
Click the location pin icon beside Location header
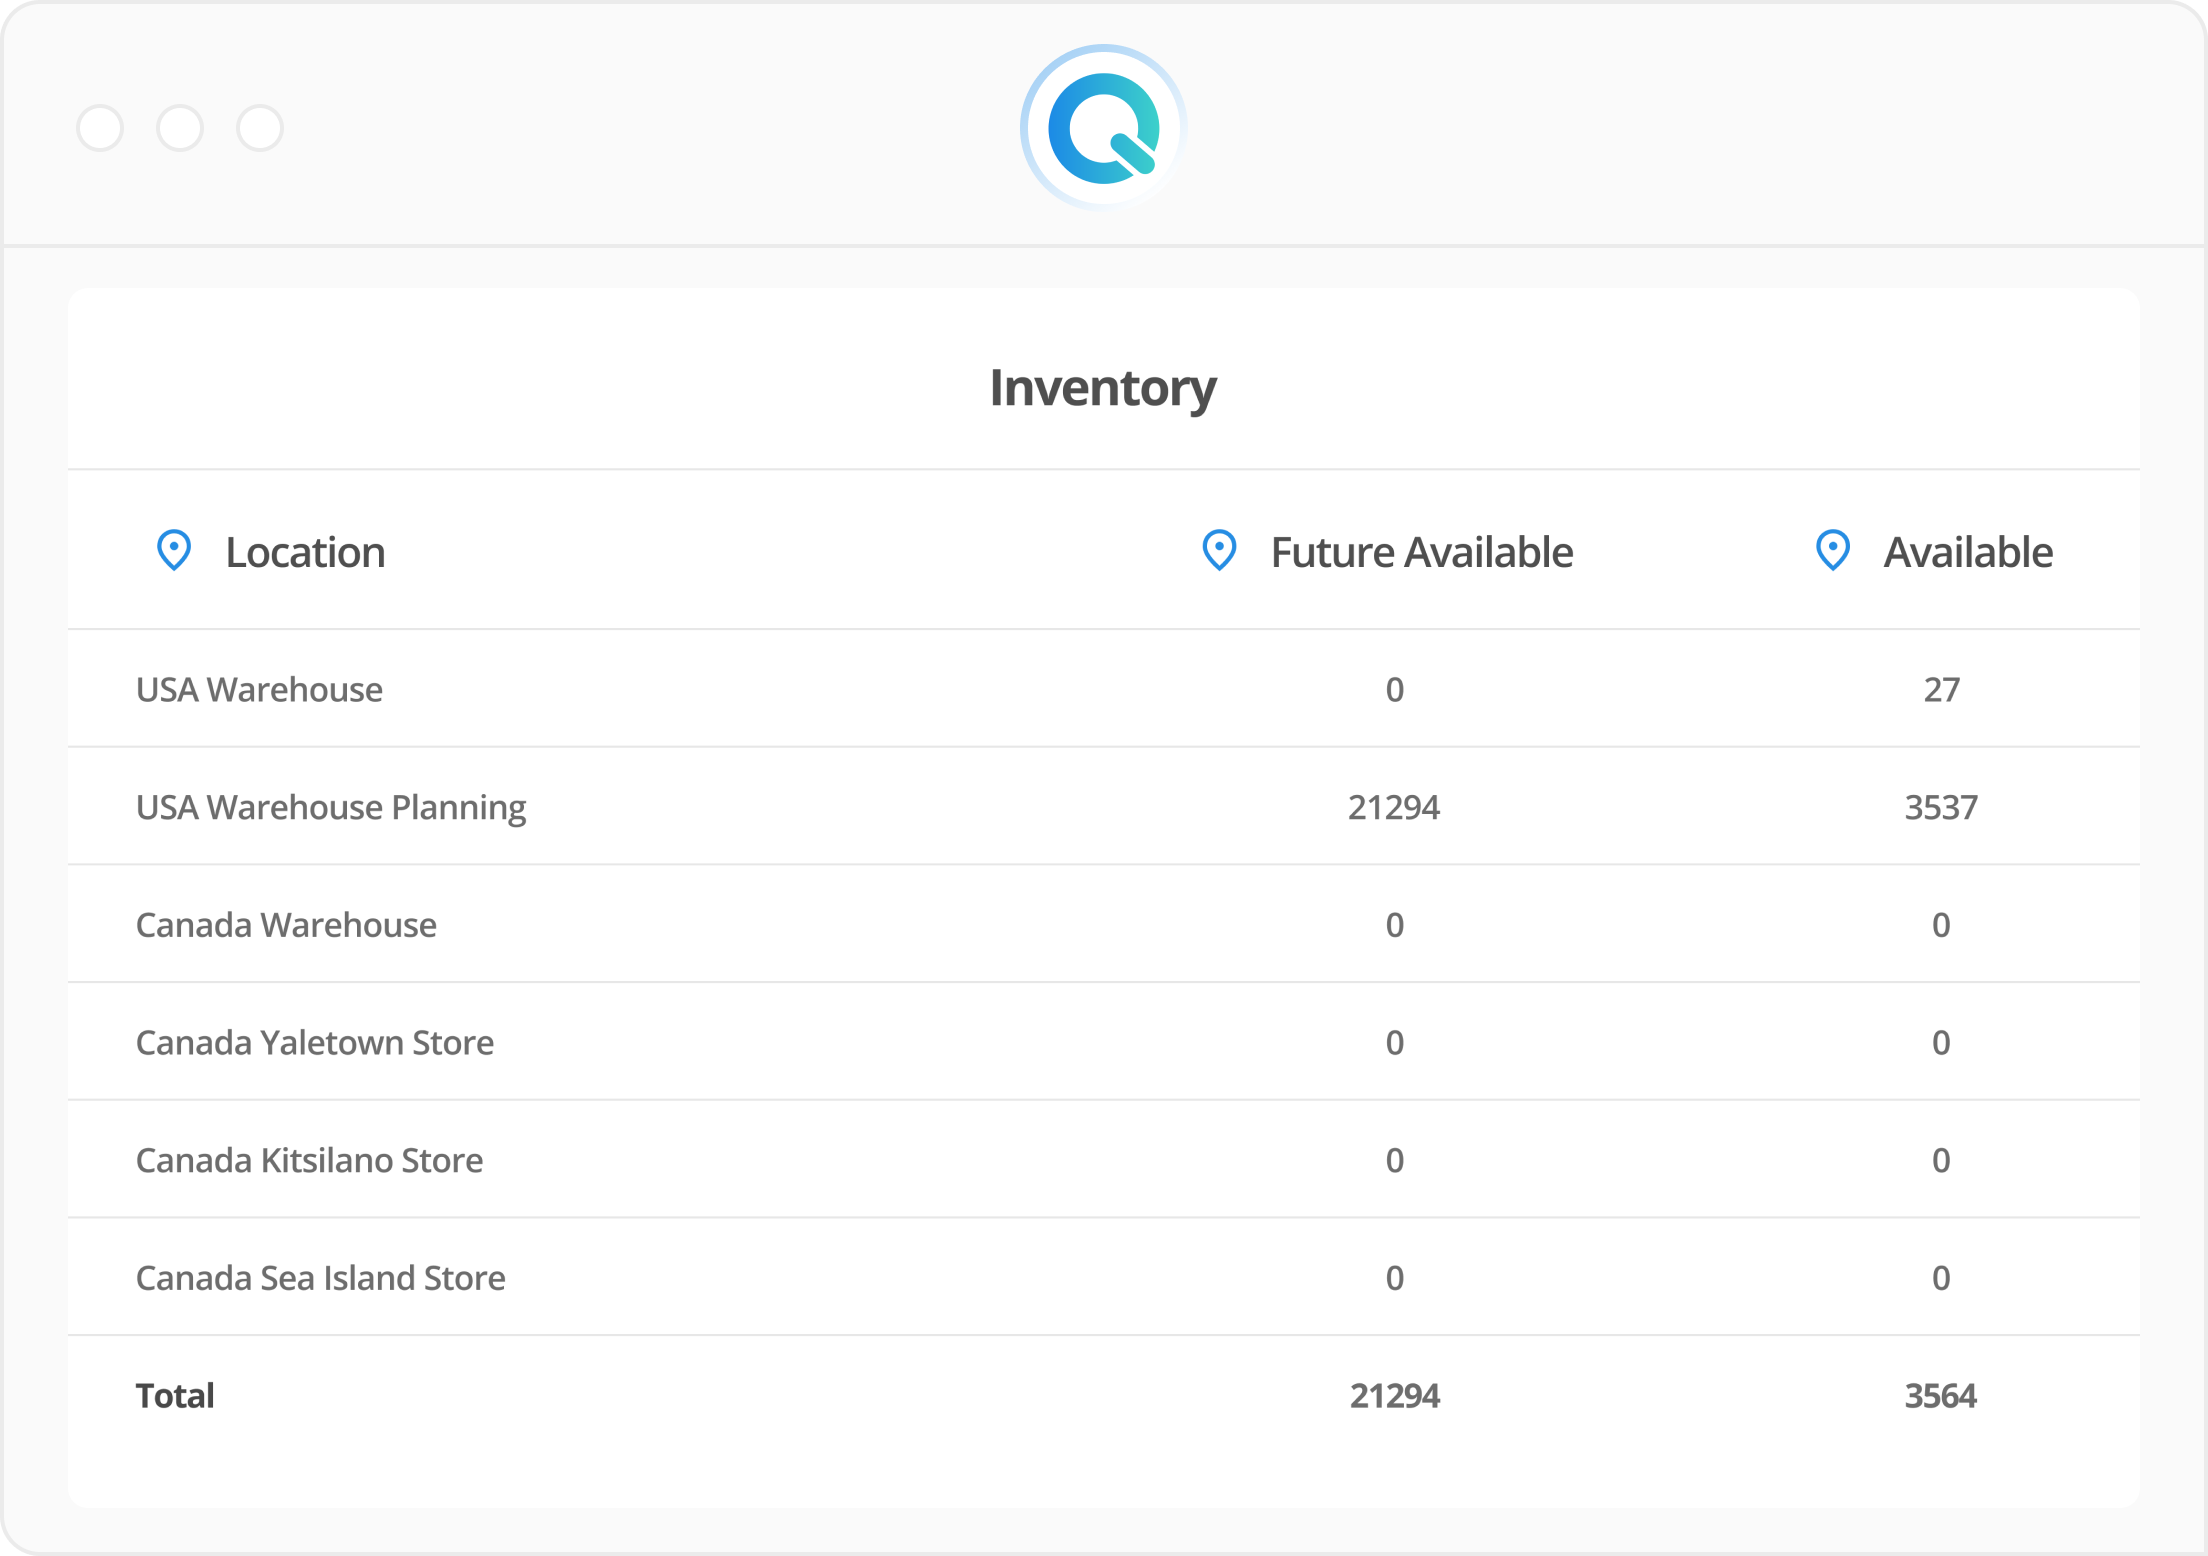click(174, 551)
